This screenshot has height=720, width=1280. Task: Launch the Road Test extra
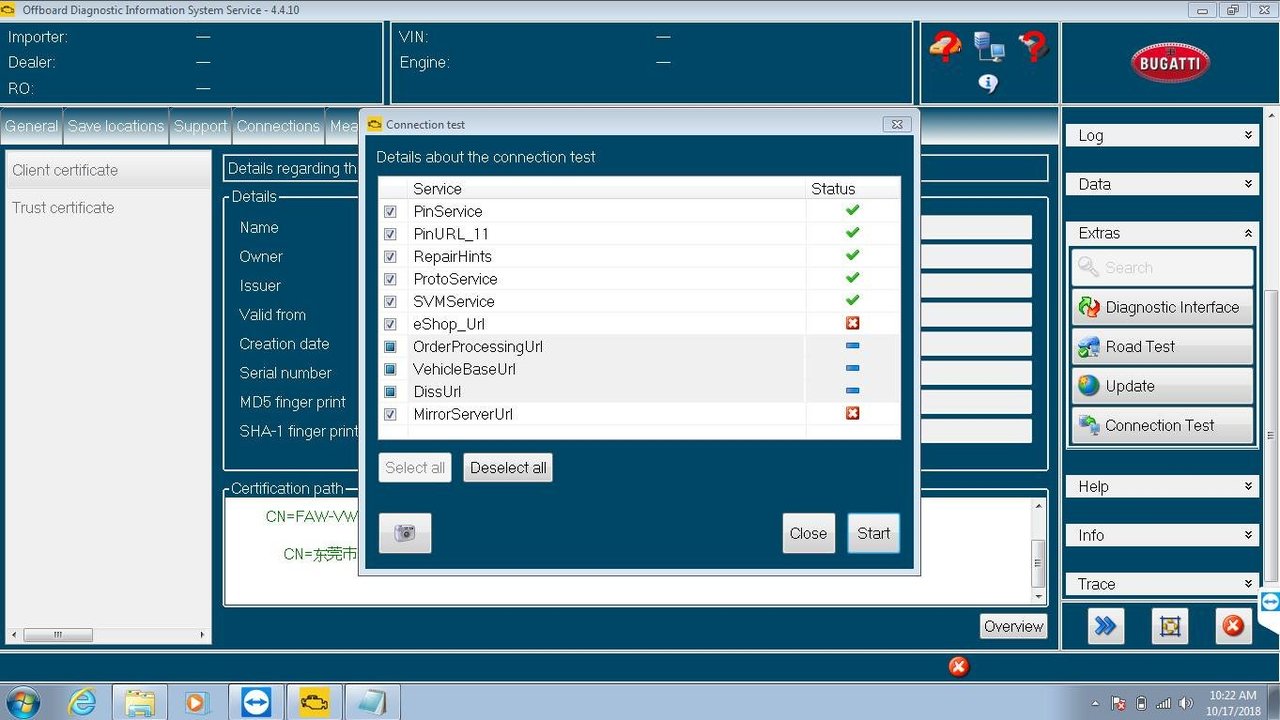[1162, 347]
